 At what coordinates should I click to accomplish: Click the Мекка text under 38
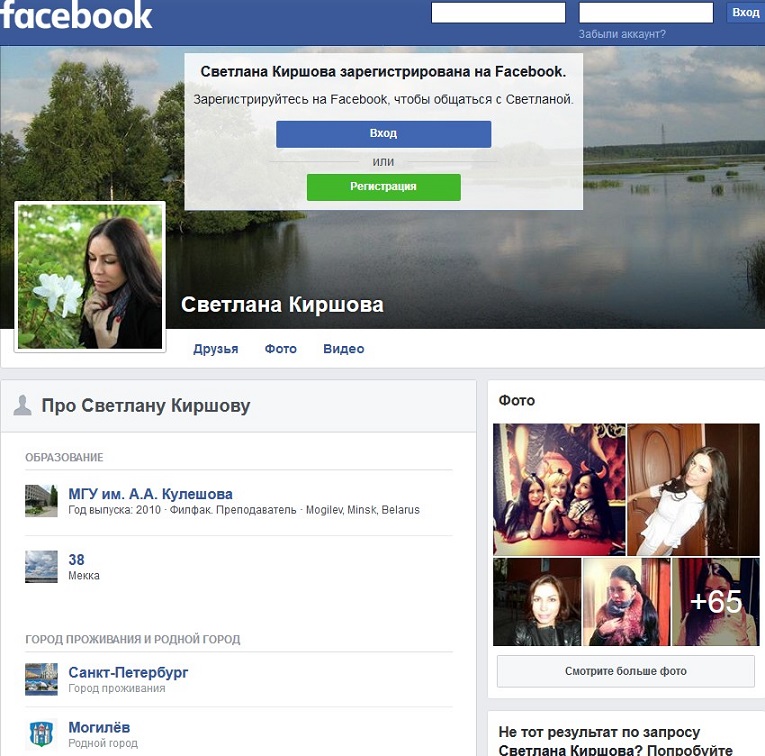click(x=84, y=576)
